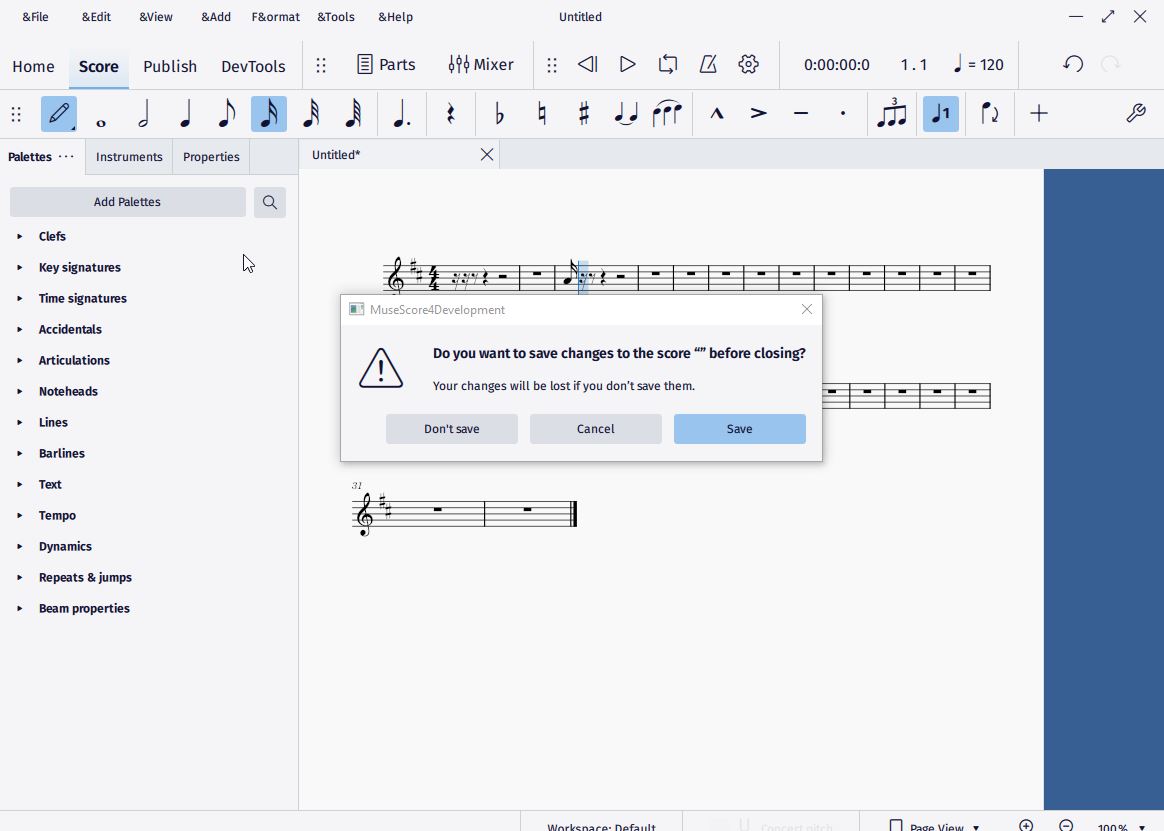Switch to the Publish tab
This screenshot has width=1164, height=831.
pos(170,66)
